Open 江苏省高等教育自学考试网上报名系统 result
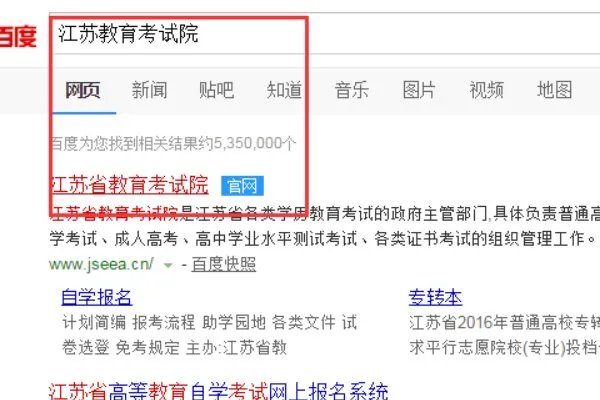Screen dimensions: 600x400 [x=218, y=391]
